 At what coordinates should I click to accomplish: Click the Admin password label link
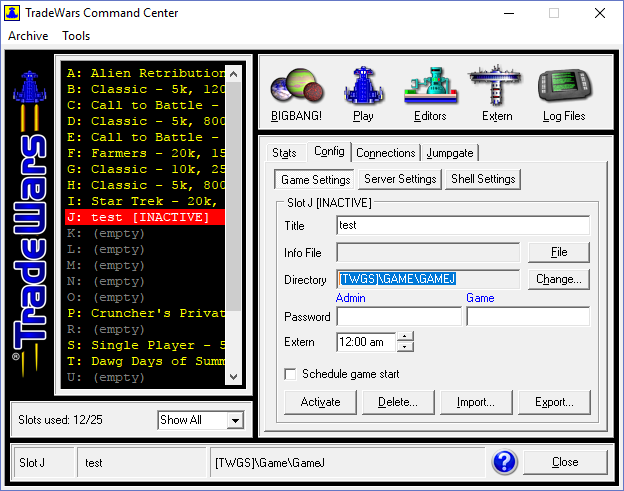coord(351,298)
